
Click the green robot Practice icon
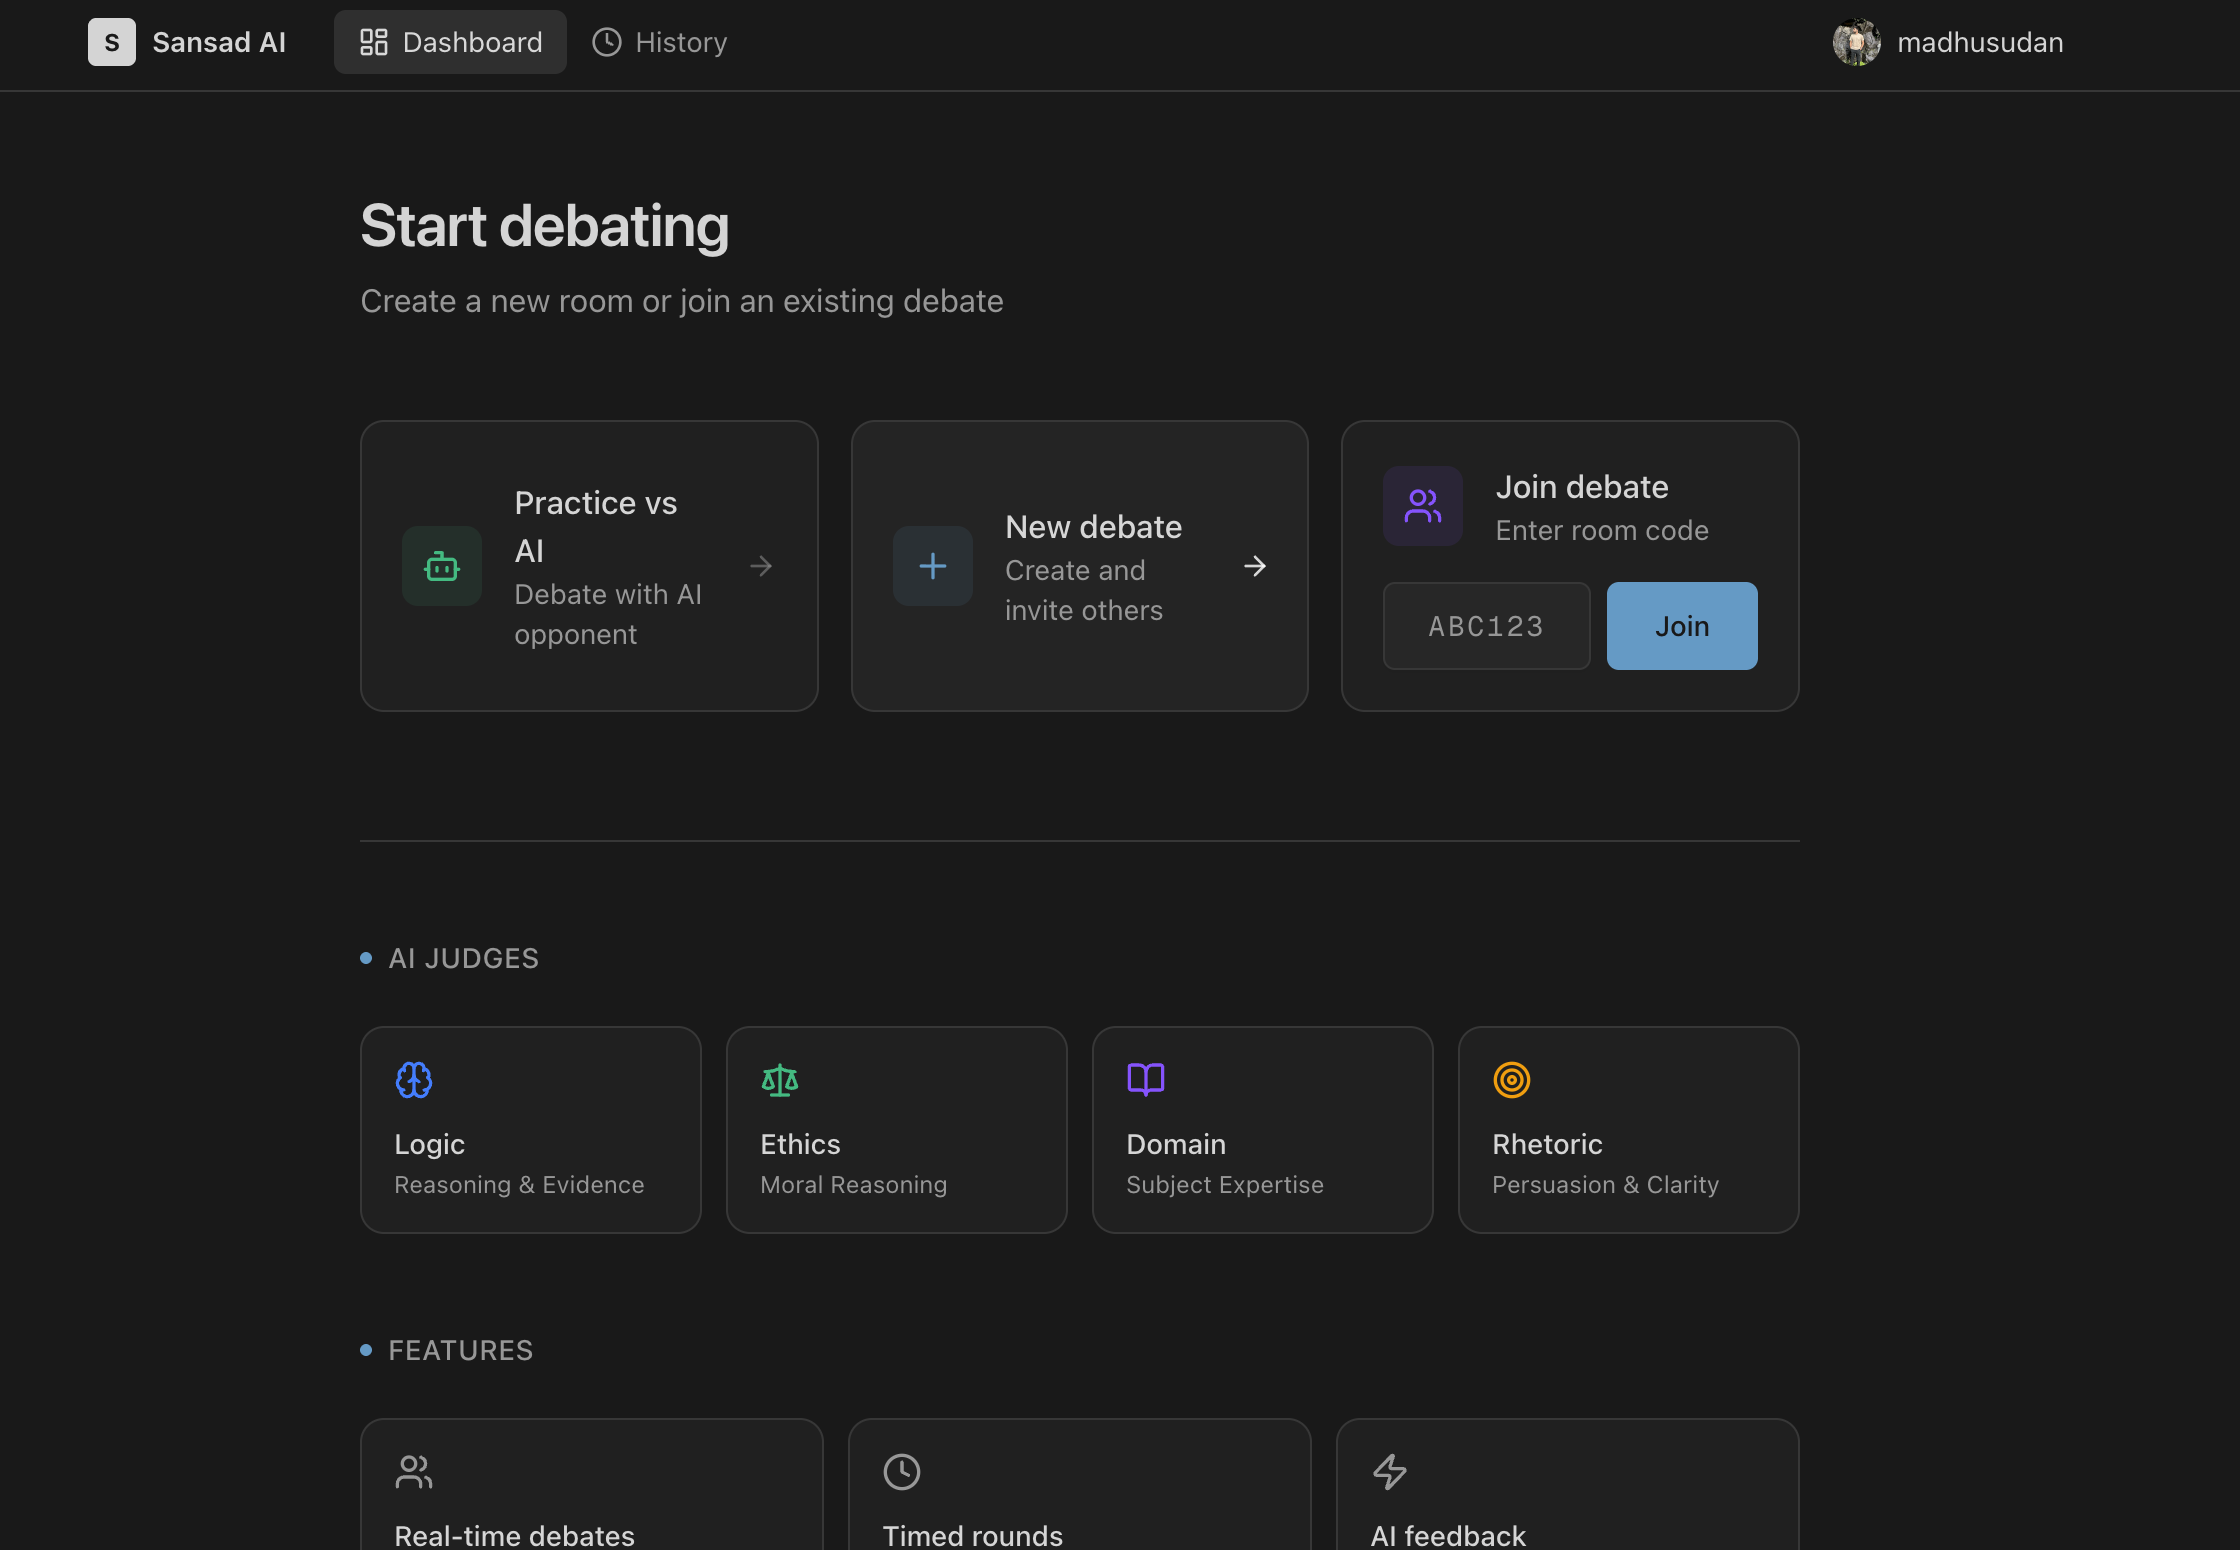(x=441, y=566)
